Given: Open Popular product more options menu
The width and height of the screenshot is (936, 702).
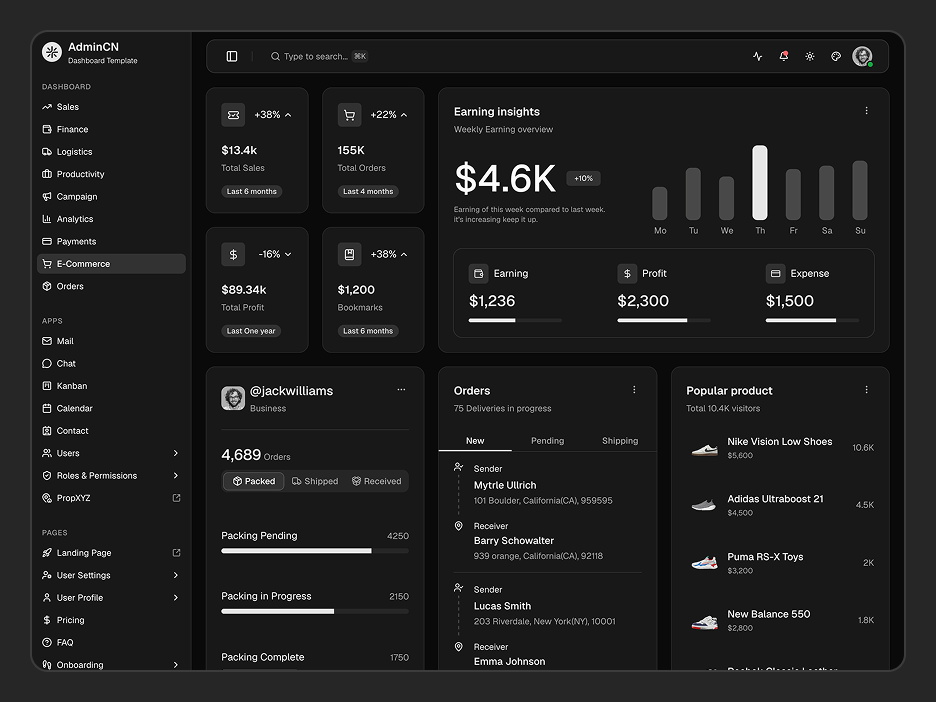Looking at the screenshot, I should pyautogui.click(x=866, y=390).
